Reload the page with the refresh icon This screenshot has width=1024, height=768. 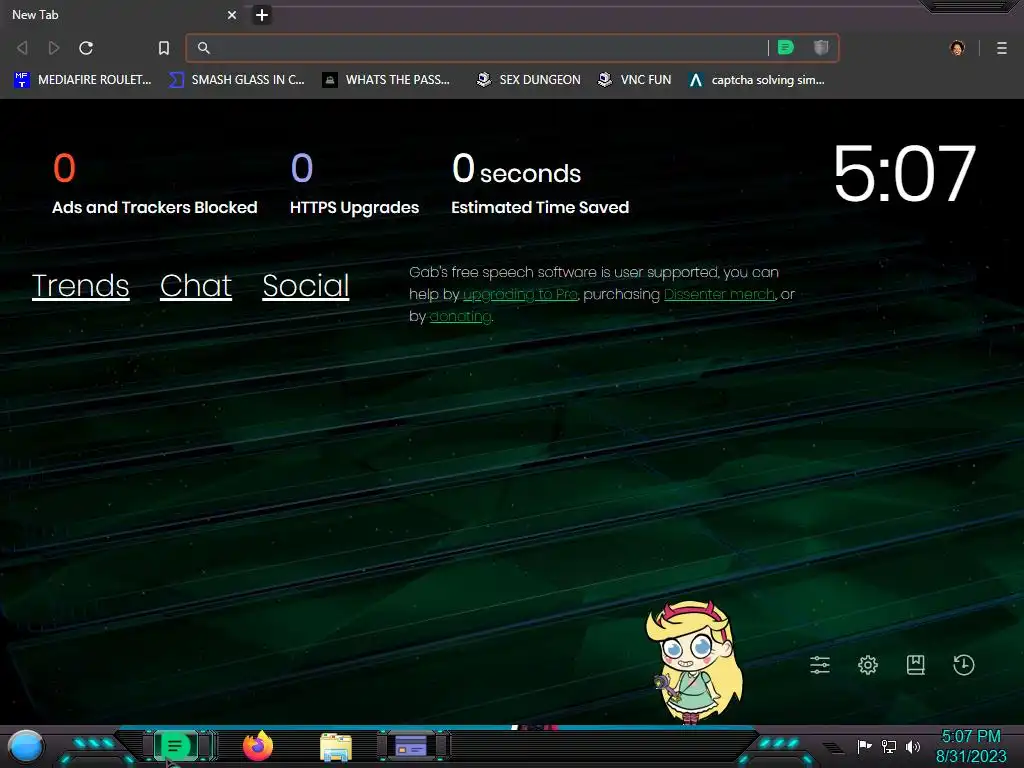(x=86, y=48)
